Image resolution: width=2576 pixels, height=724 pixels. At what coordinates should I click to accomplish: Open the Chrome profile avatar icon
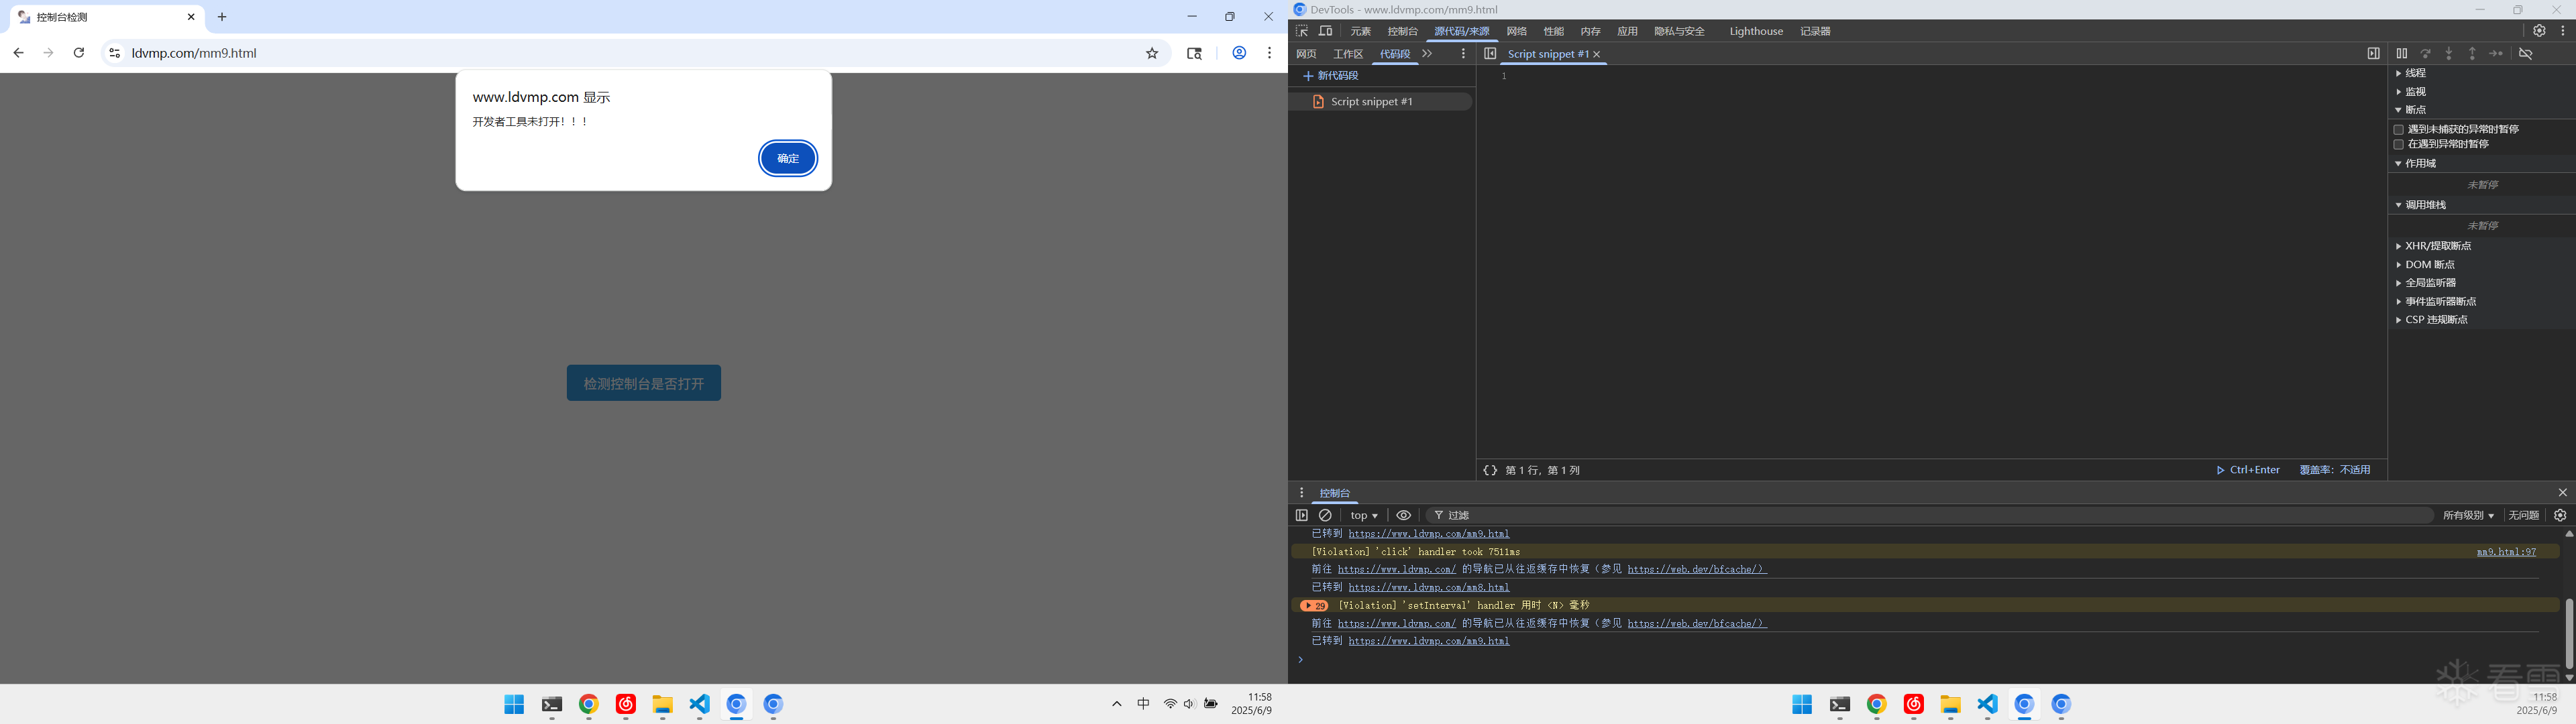[1239, 53]
